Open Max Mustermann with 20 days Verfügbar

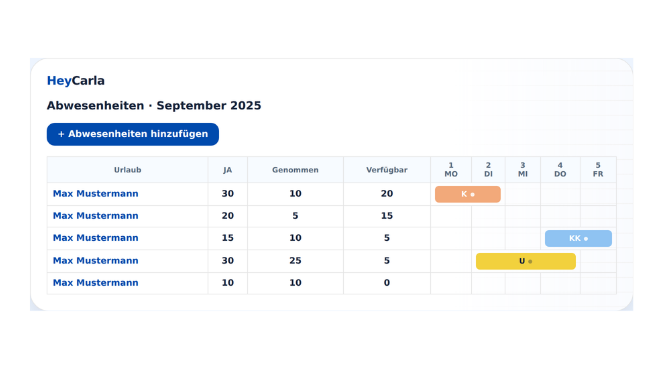point(96,194)
